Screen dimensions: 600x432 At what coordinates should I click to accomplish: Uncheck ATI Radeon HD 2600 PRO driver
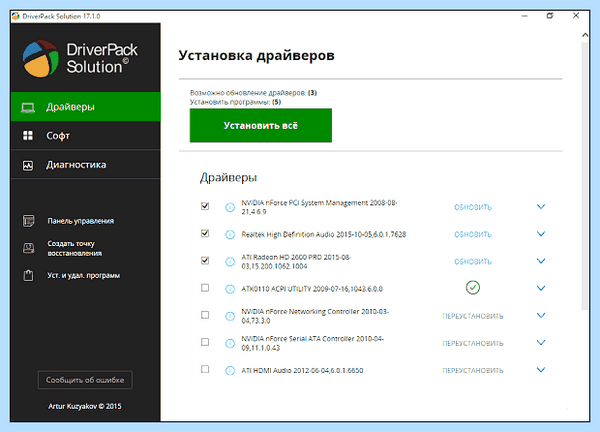click(x=205, y=260)
